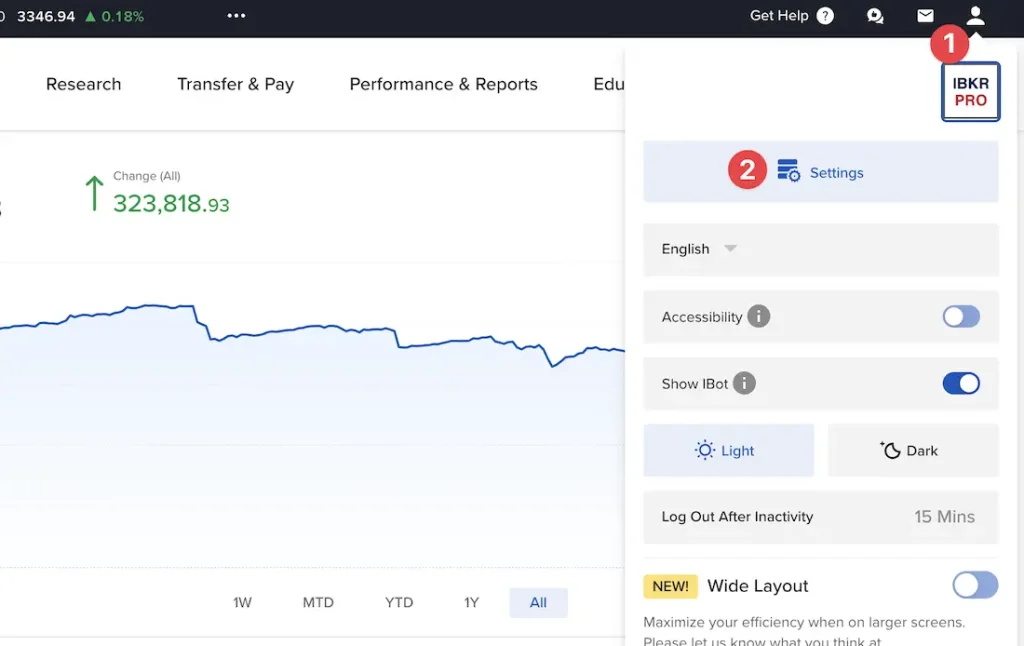The width and height of the screenshot is (1024, 646).
Task: Select the 1Y chart period
Action: point(471,602)
